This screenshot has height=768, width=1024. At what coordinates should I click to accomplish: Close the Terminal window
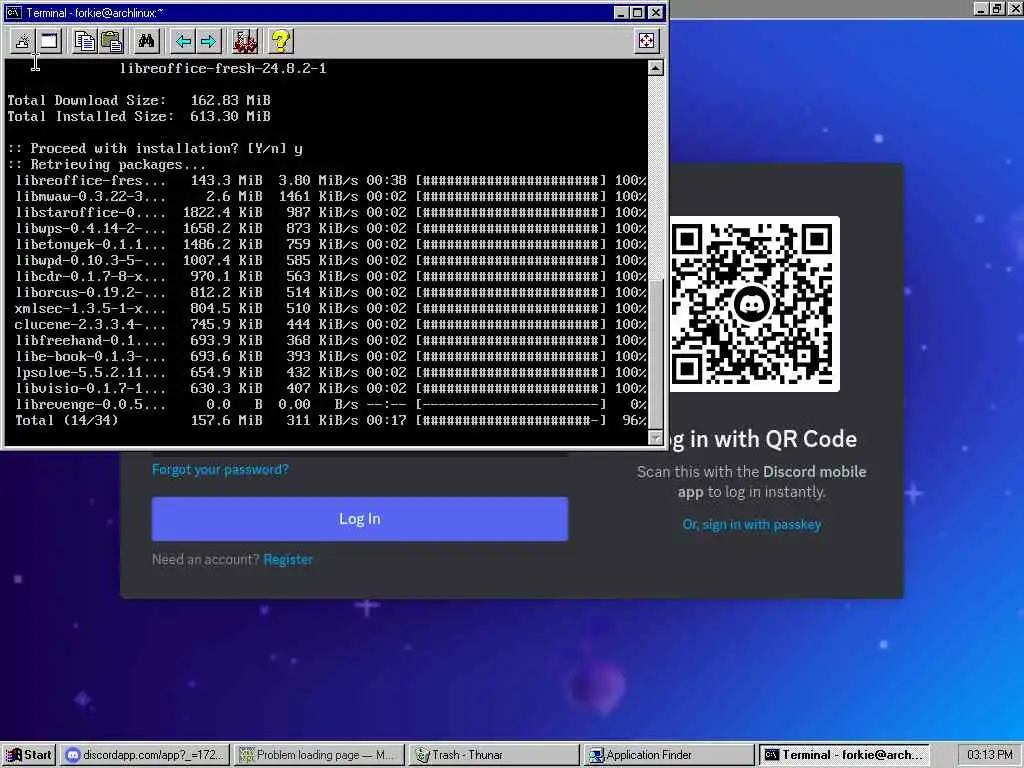pyautogui.click(x=656, y=12)
